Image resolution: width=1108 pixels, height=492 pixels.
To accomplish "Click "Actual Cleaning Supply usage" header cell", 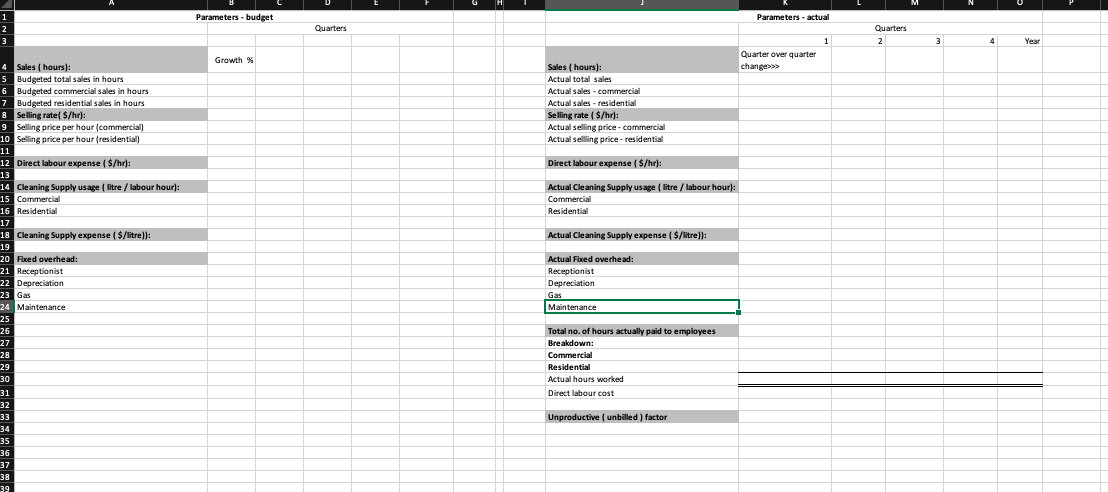I will click(x=642, y=187).
